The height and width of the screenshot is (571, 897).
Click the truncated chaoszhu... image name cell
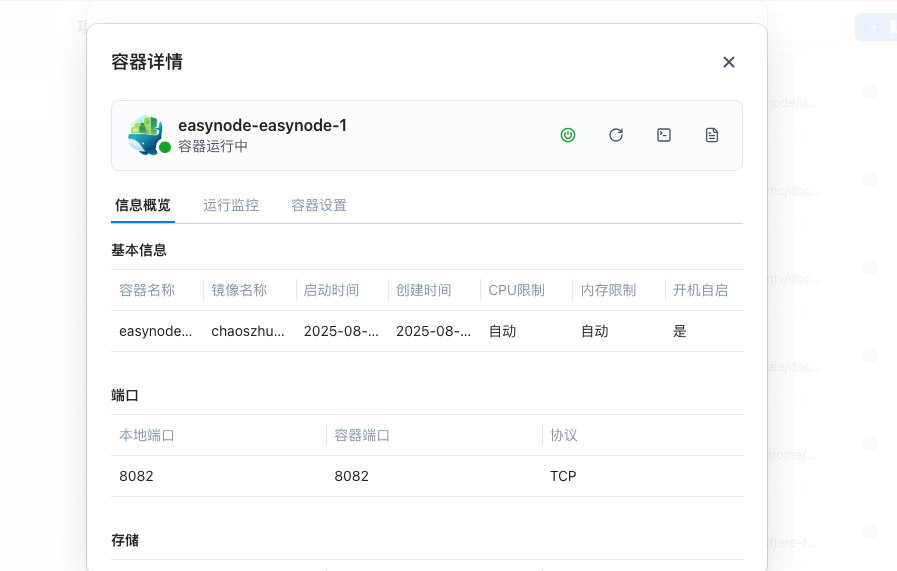coord(248,331)
